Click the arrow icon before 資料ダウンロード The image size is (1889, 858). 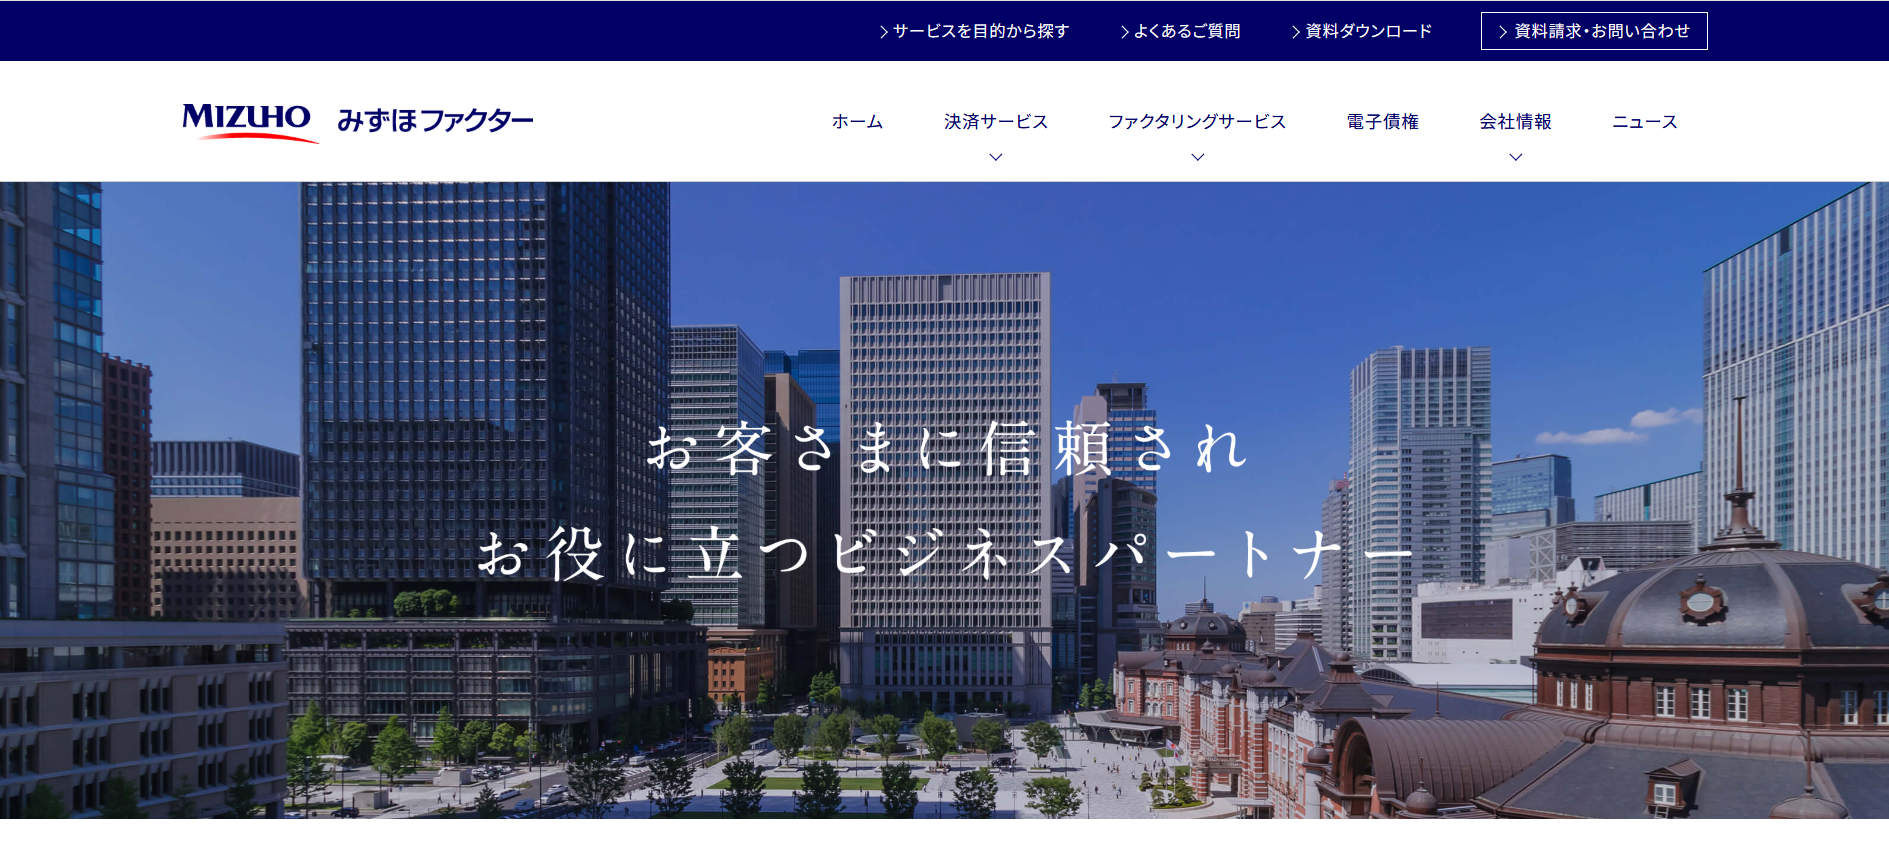(1295, 32)
